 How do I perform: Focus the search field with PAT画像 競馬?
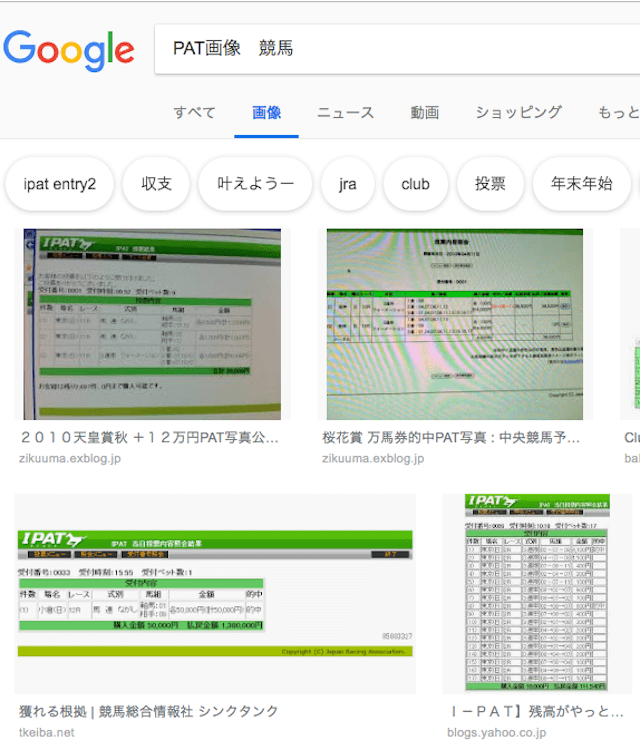click(x=397, y=49)
